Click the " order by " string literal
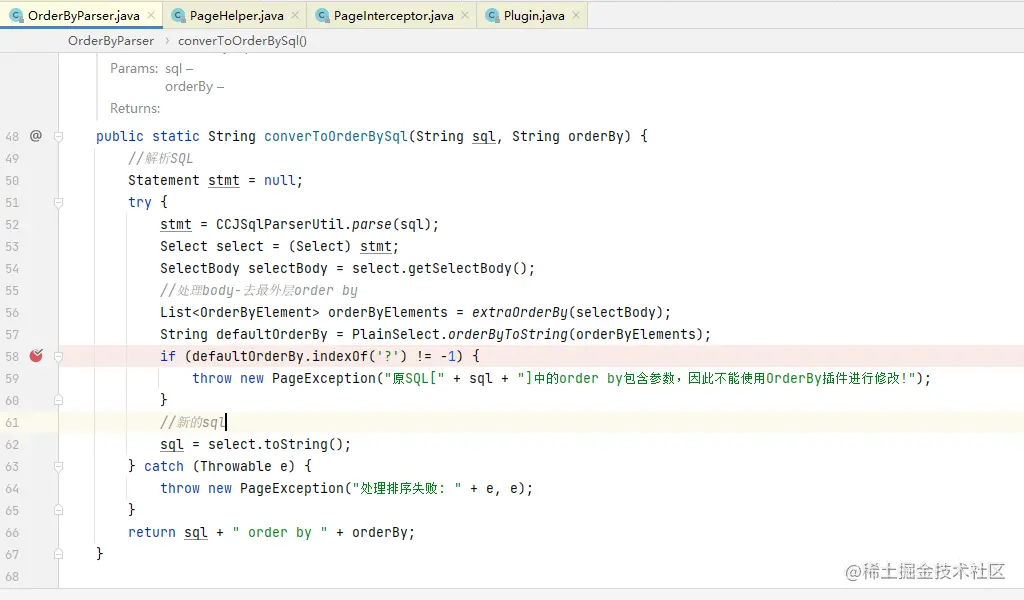Image resolution: width=1024 pixels, height=600 pixels. pos(280,533)
